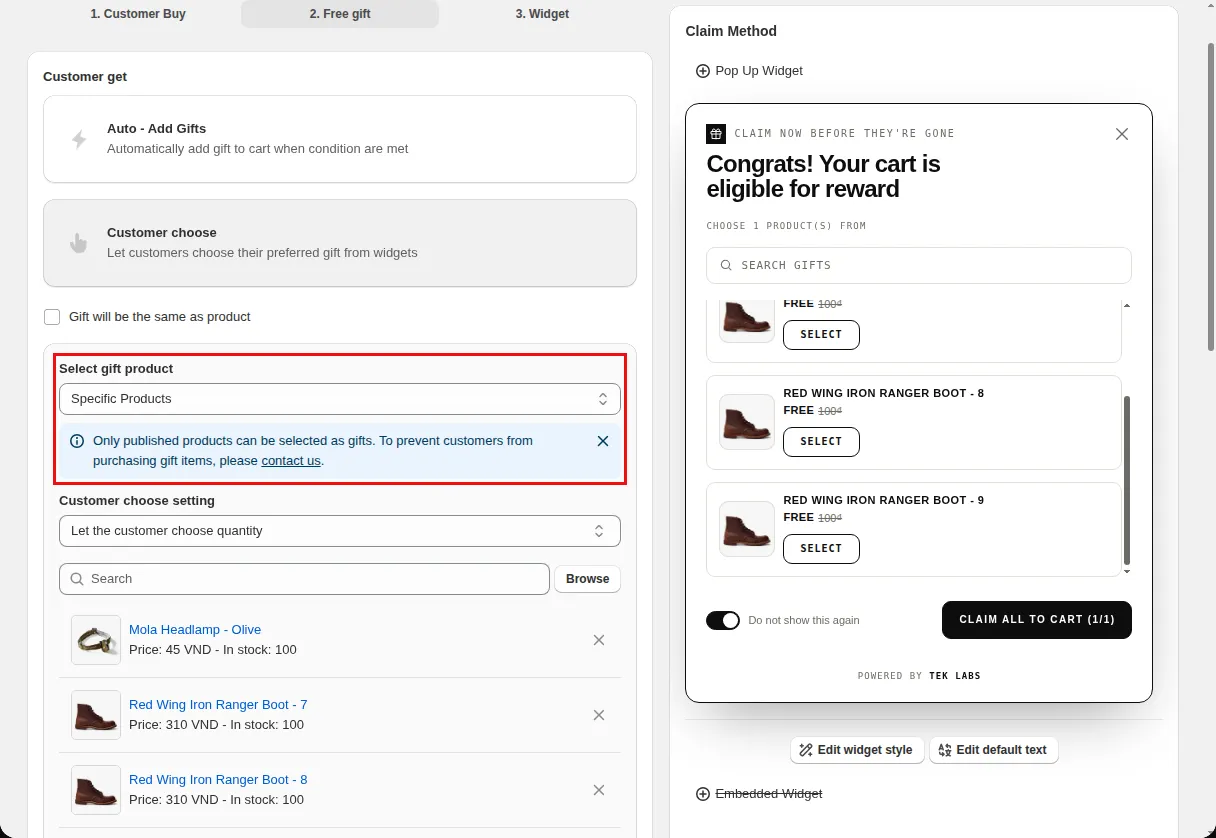Screen dimensions: 1216x838
Task: Click the gift box icon in popup header
Action: click(716, 134)
